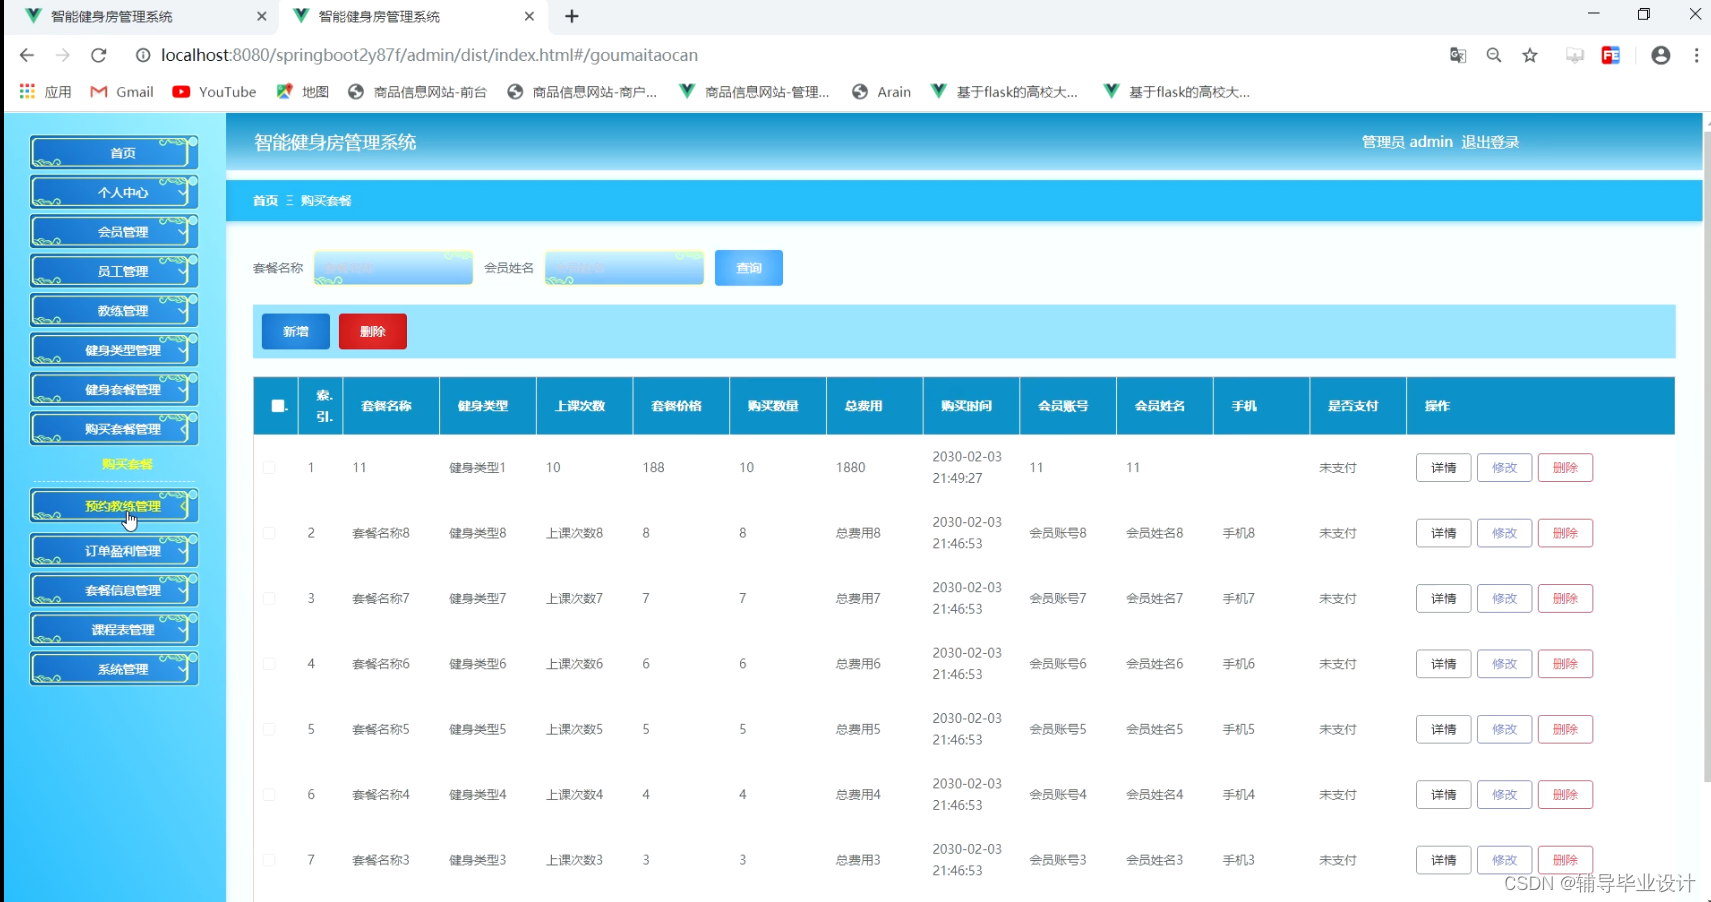Check the checkbox for row 套餐名称6
Screen dimensions: 1711x902
point(269,664)
